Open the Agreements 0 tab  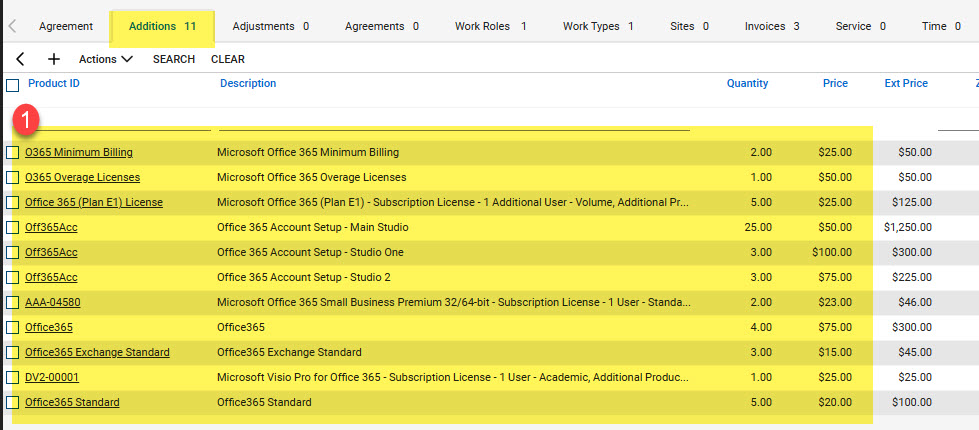pos(381,26)
